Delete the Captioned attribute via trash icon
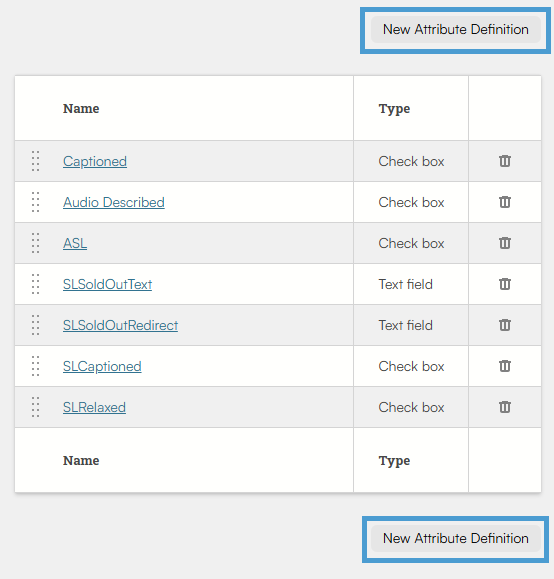 click(505, 161)
